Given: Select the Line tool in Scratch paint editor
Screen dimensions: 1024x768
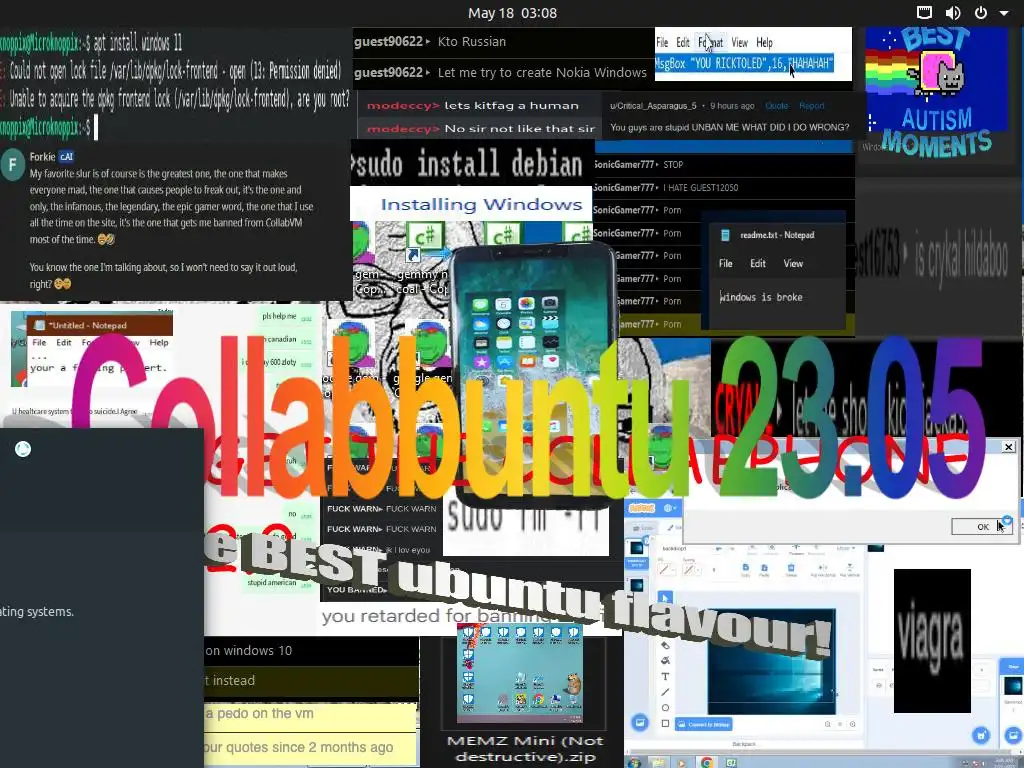Looking at the screenshot, I should (x=665, y=692).
